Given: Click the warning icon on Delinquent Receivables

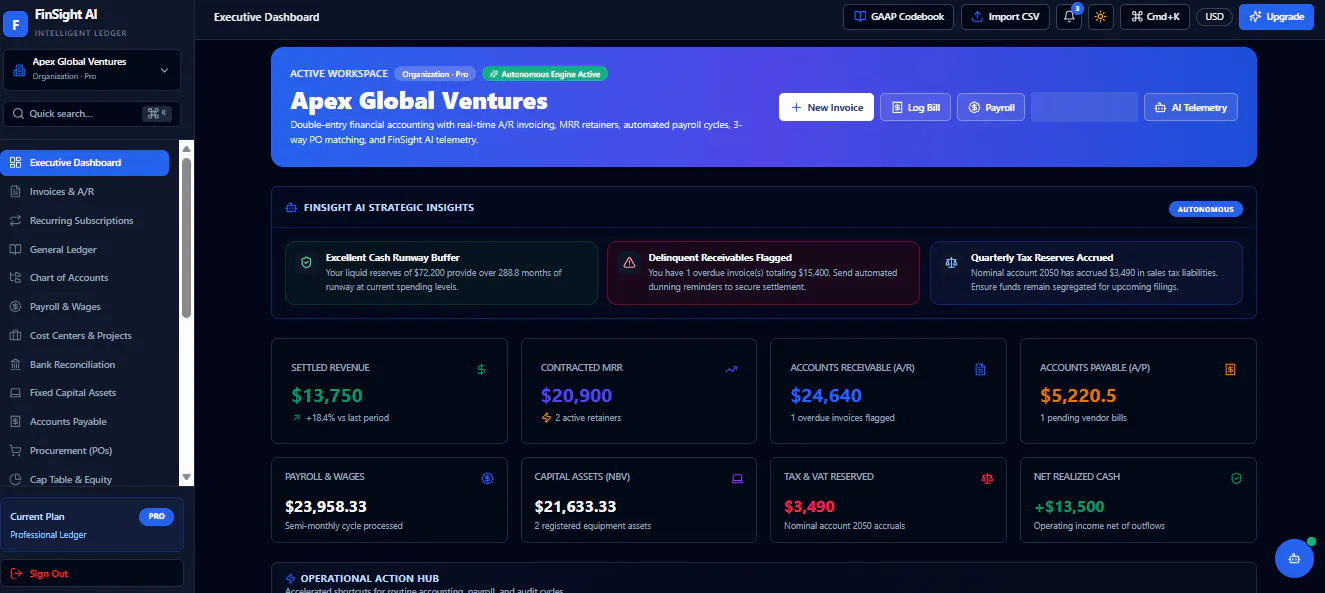Looking at the screenshot, I should (629, 262).
